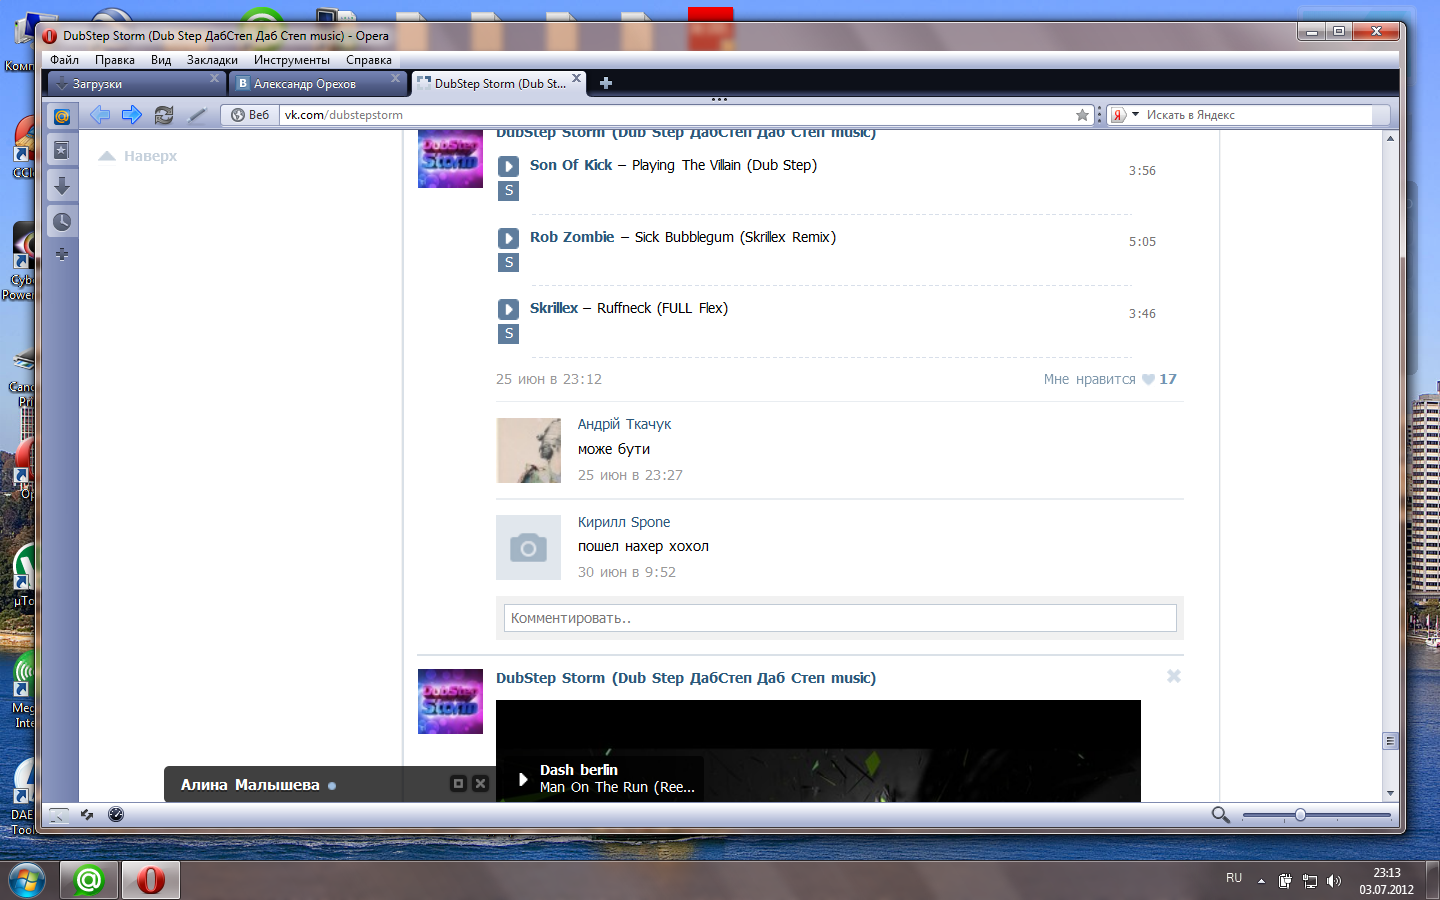Click the Opera Link sync icon in the status bar
This screenshot has height=900, width=1440.
(x=88, y=815)
